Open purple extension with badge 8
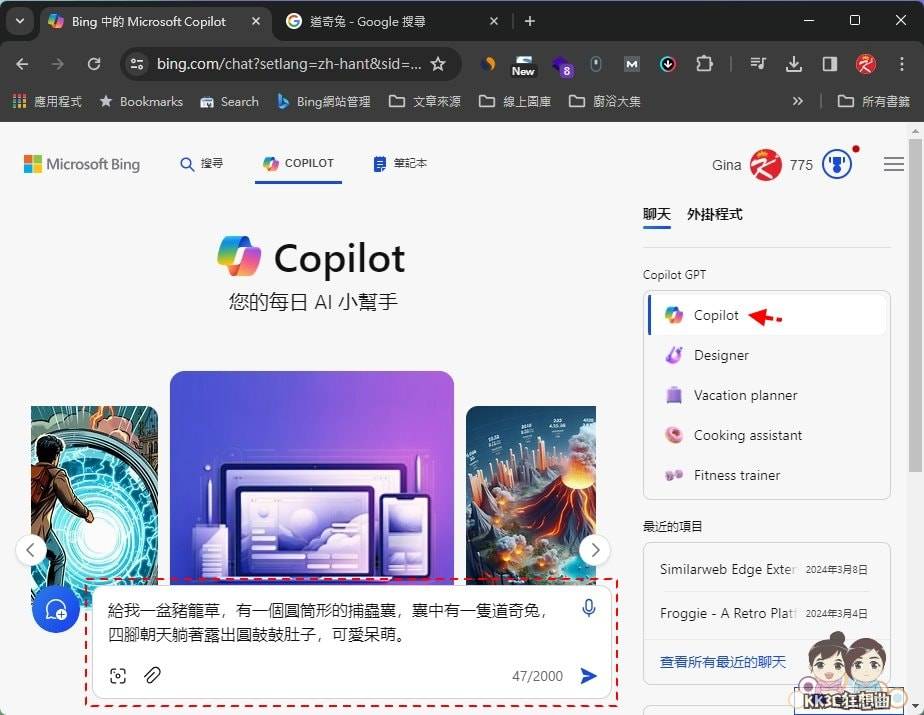924x715 pixels. (x=562, y=65)
